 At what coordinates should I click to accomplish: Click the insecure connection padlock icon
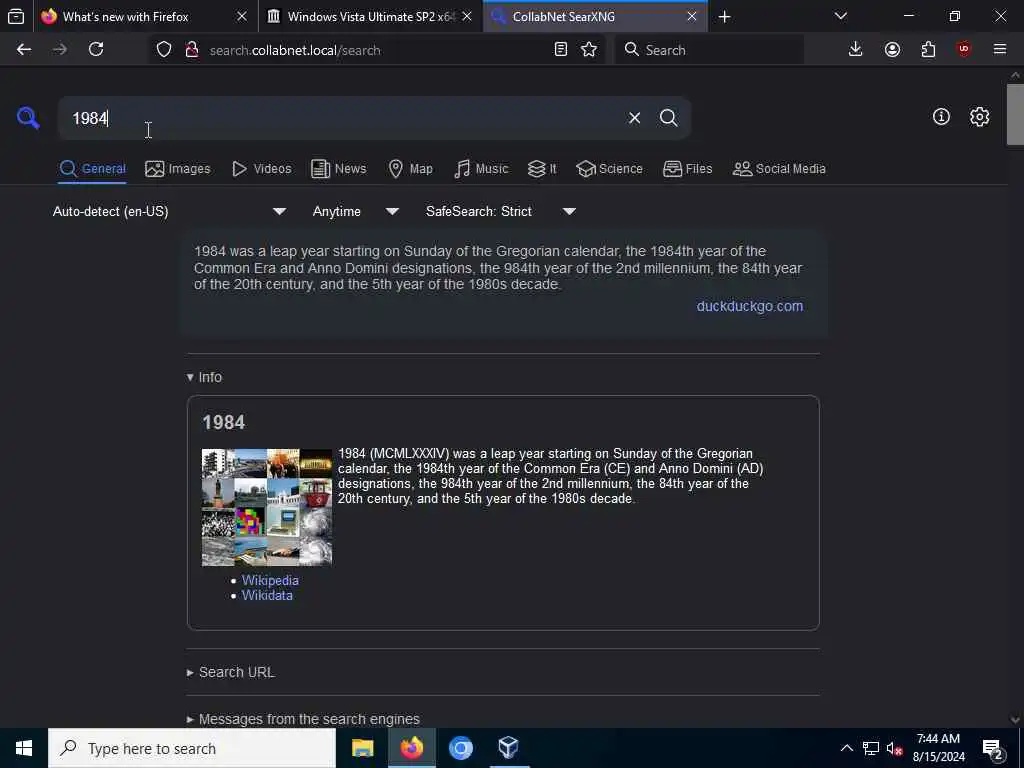pos(191,50)
